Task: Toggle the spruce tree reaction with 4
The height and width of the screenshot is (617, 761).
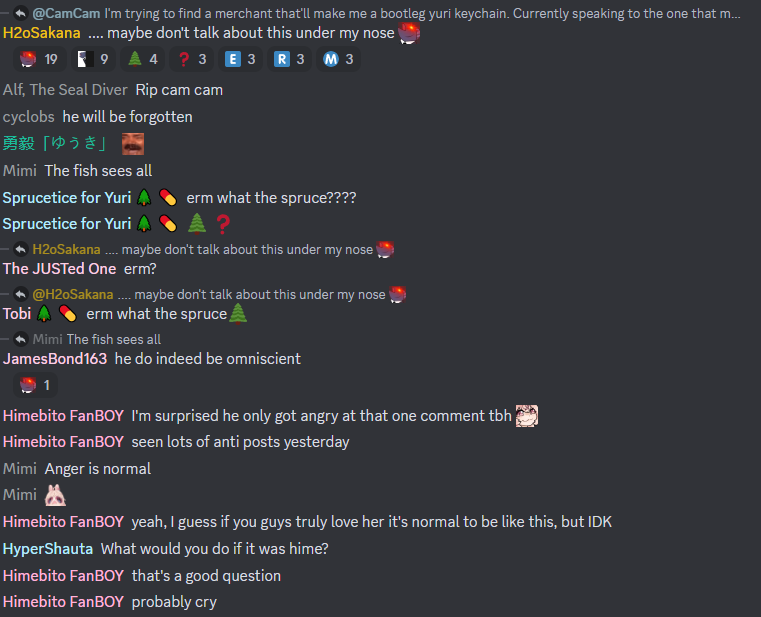Action: 143,59
